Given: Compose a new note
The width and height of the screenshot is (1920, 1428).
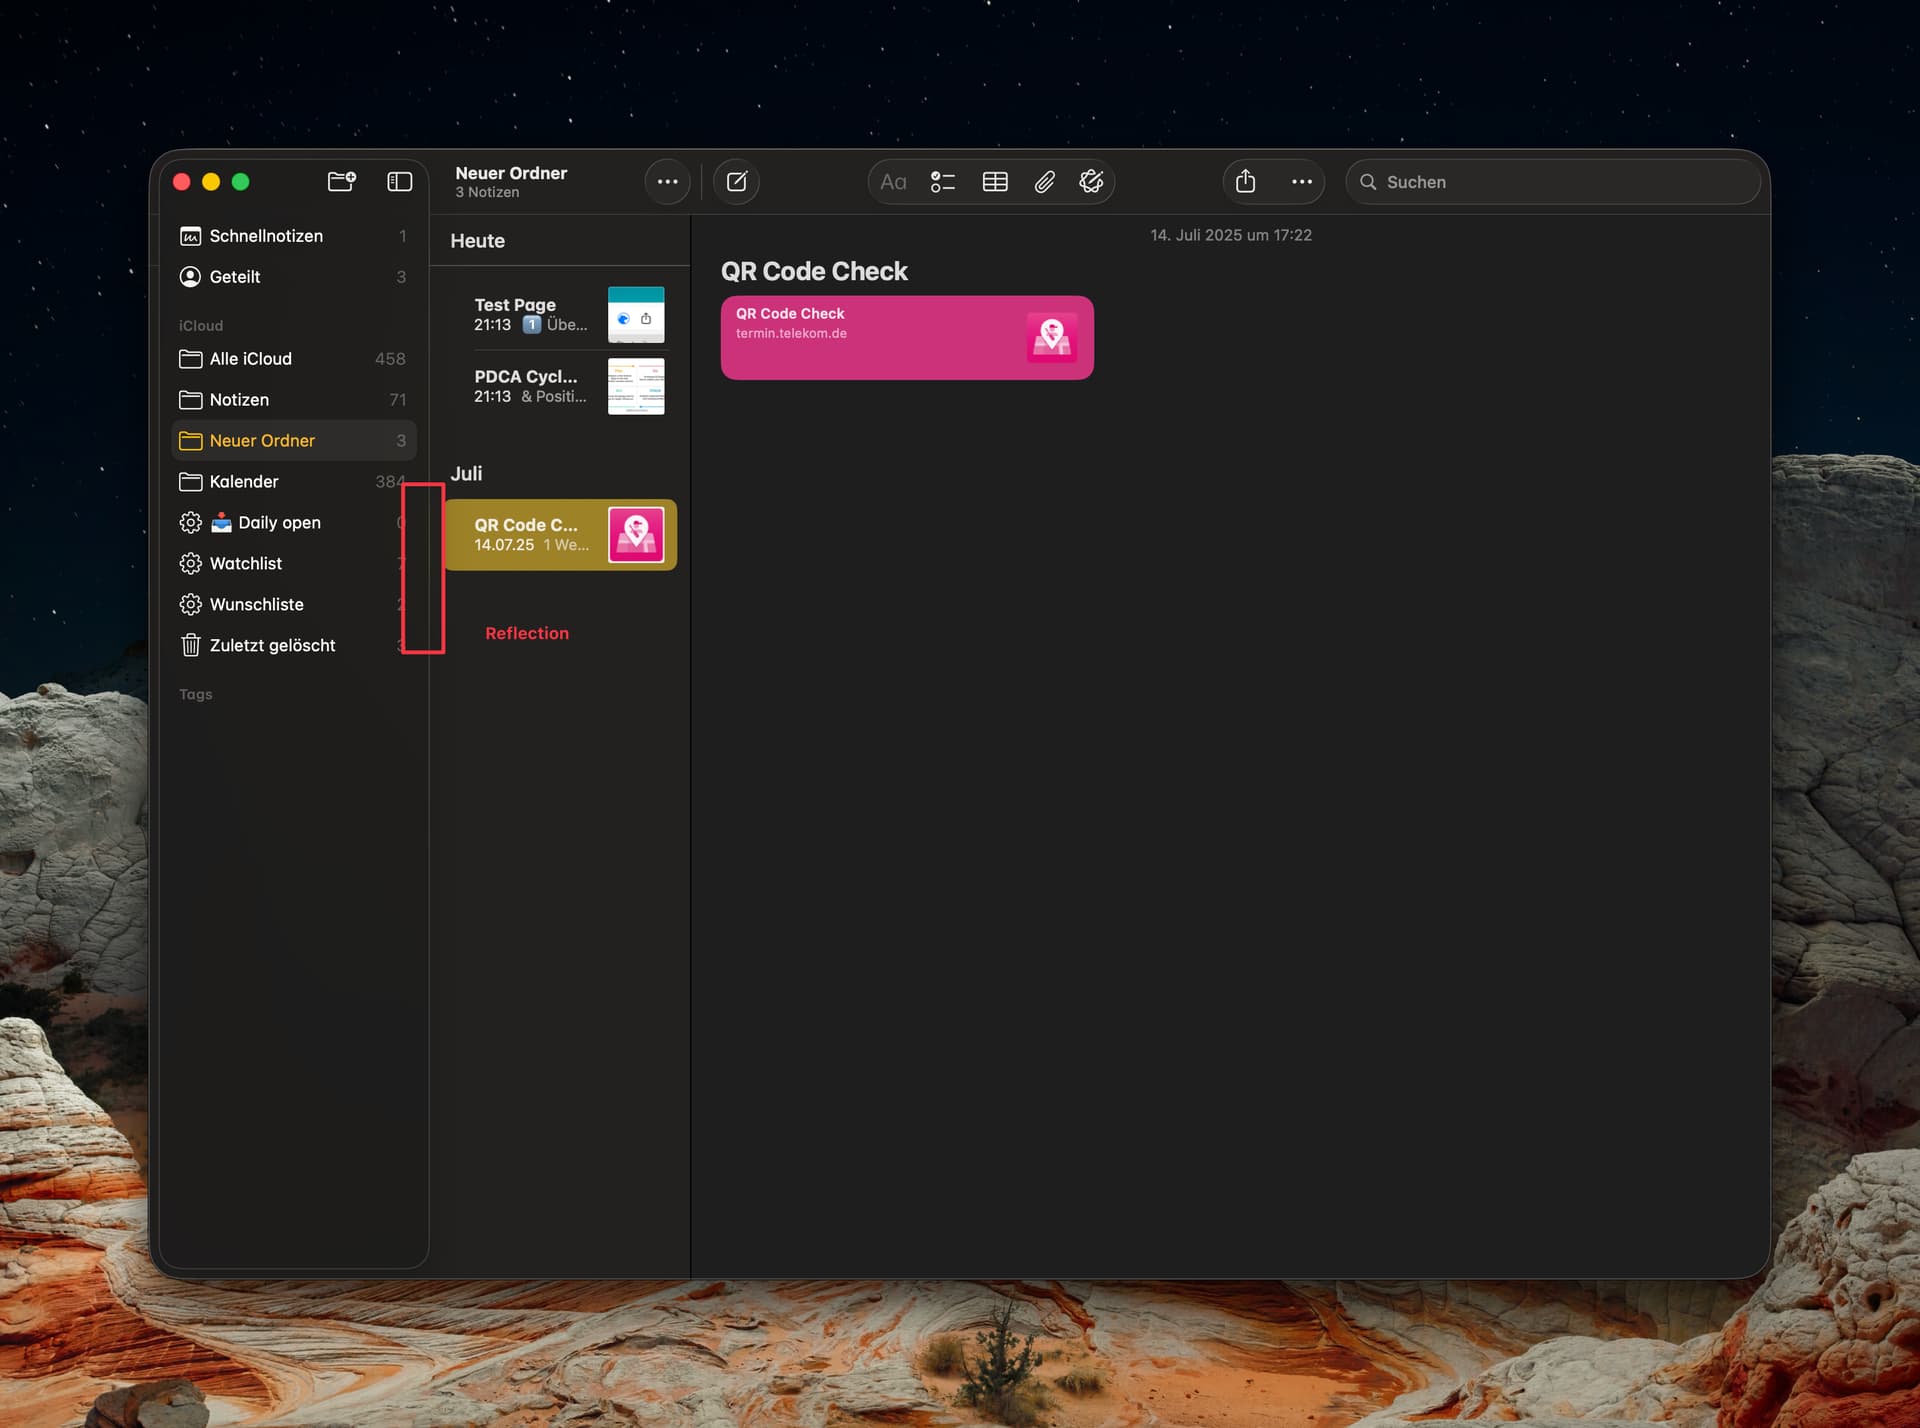Looking at the screenshot, I should point(736,181).
